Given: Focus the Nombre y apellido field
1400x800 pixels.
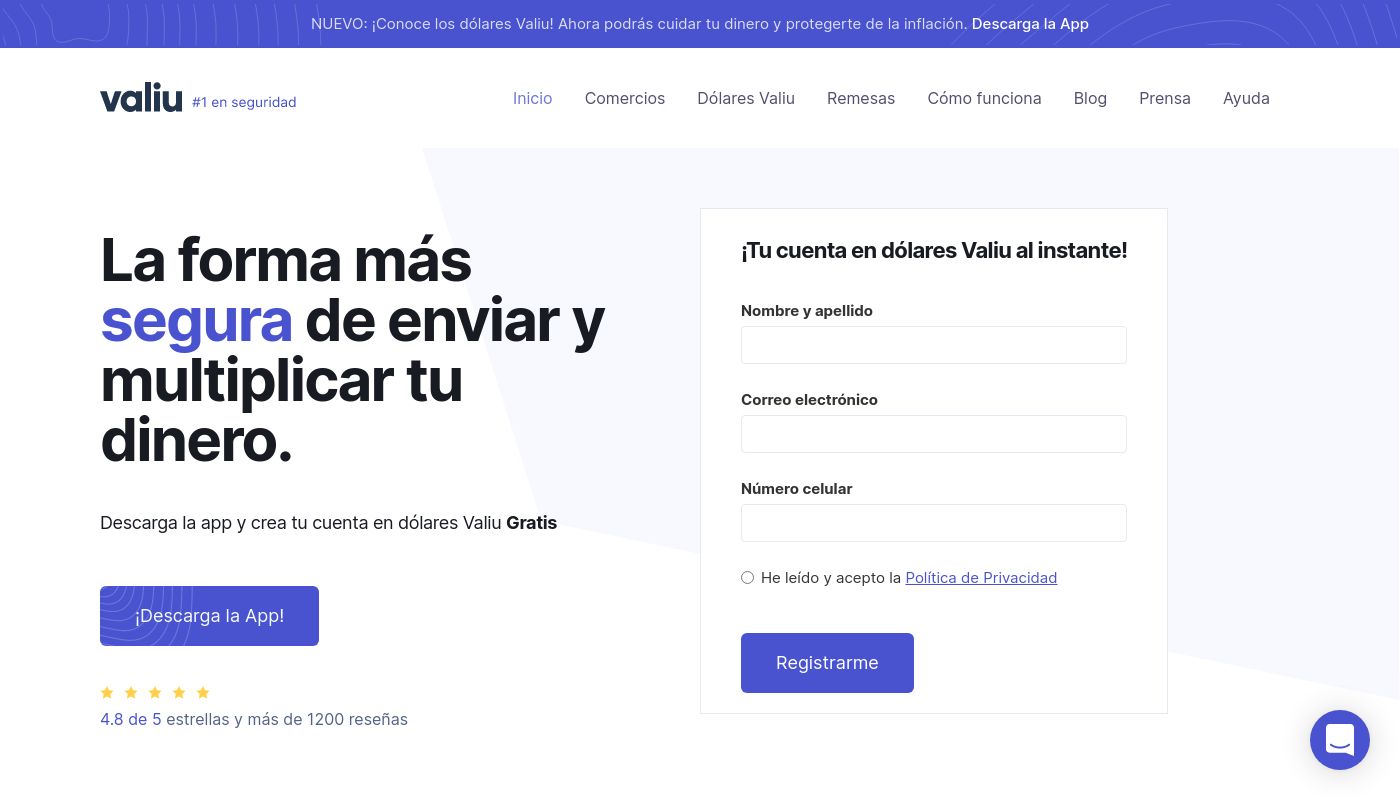Looking at the screenshot, I should 934,345.
